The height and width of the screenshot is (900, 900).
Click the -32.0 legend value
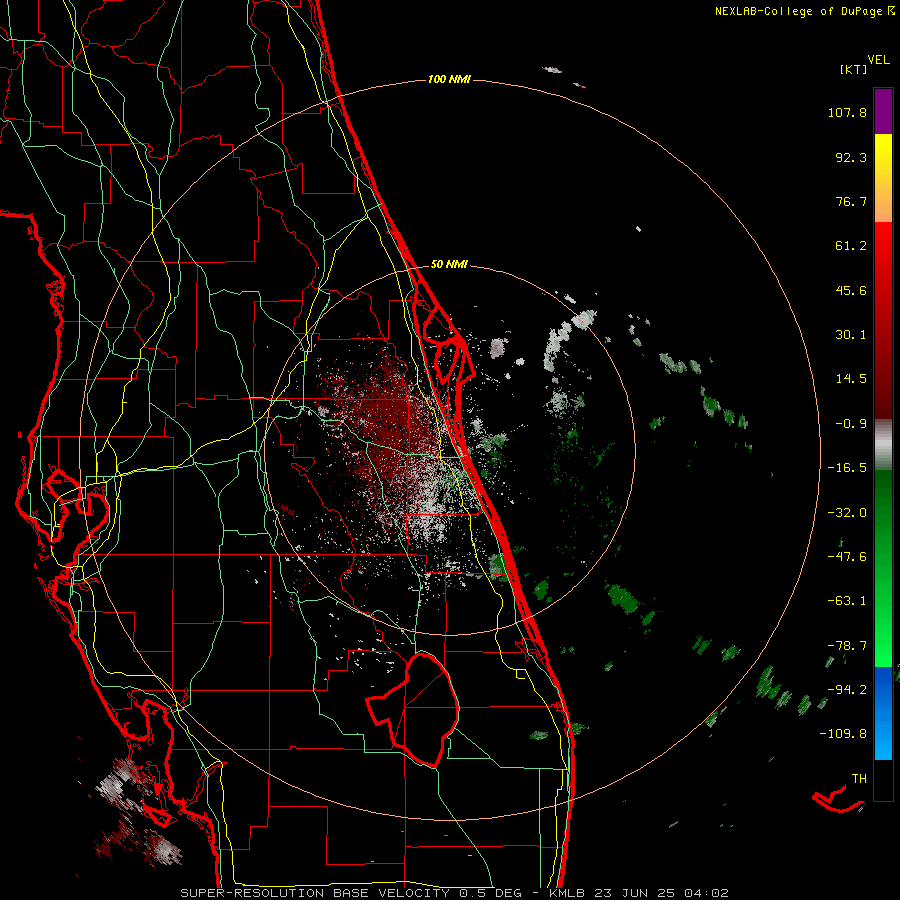tap(847, 513)
